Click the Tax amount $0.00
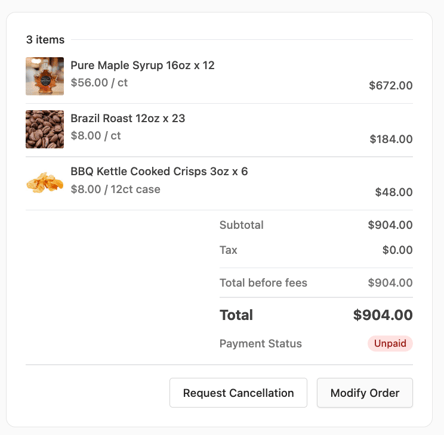The image size is (444, 435). click(397, 250)
